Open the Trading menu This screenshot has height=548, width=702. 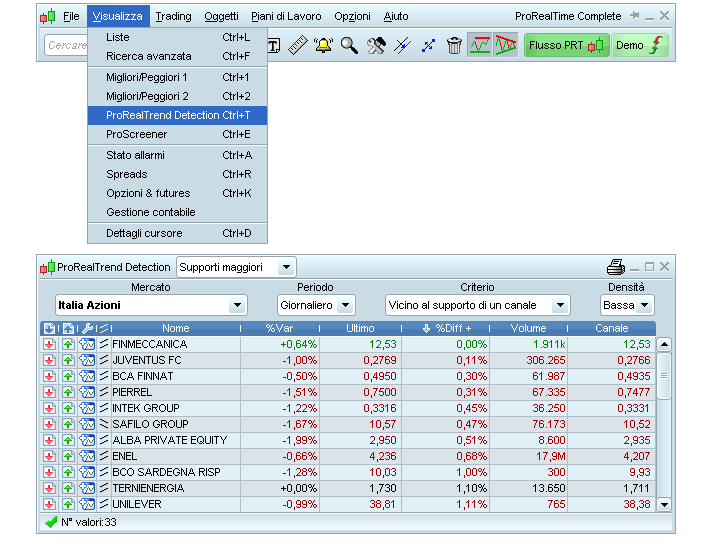coord(173,17)
